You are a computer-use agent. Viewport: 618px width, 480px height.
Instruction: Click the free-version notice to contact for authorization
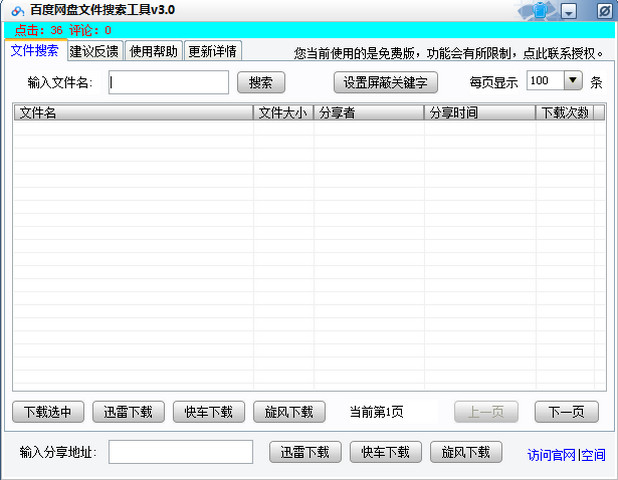pyautogui.click(x=449, y=53)
